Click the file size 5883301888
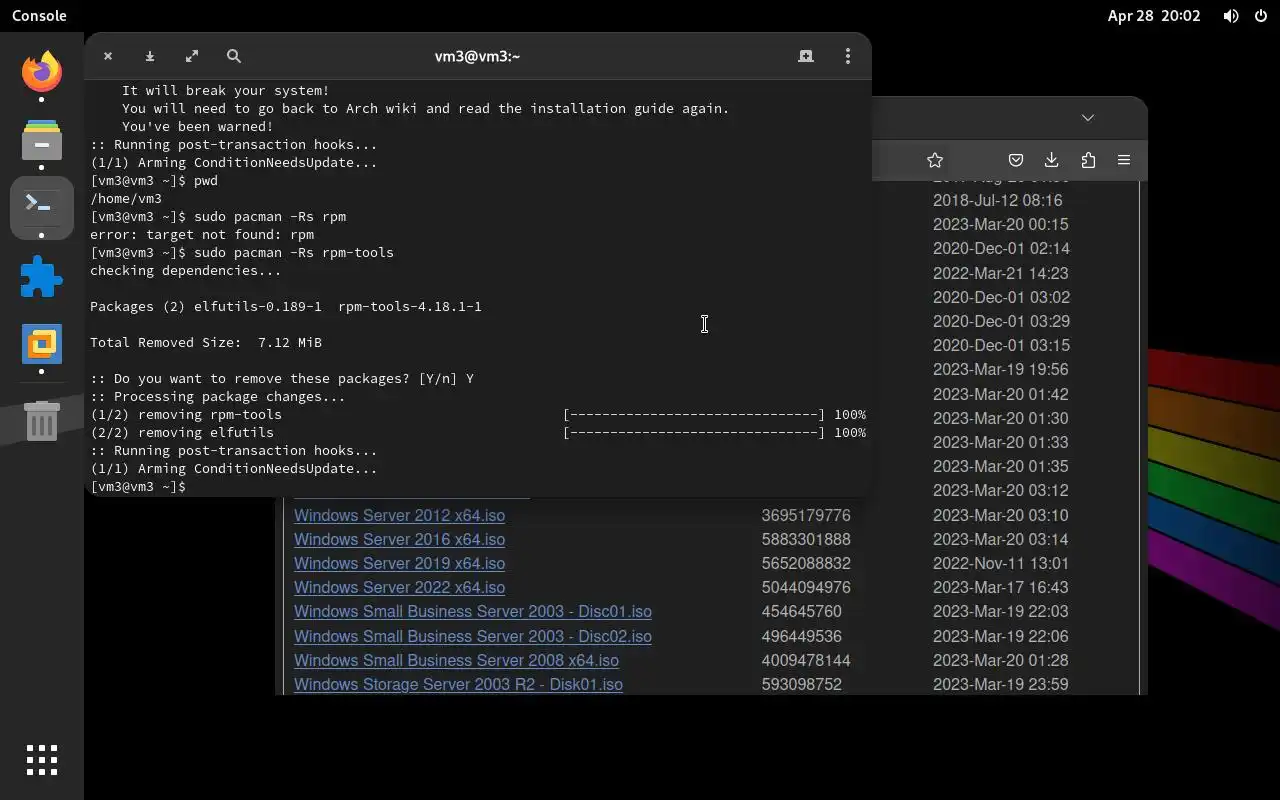The width and height of the screenshot is (1280, 800). point(806,539)
